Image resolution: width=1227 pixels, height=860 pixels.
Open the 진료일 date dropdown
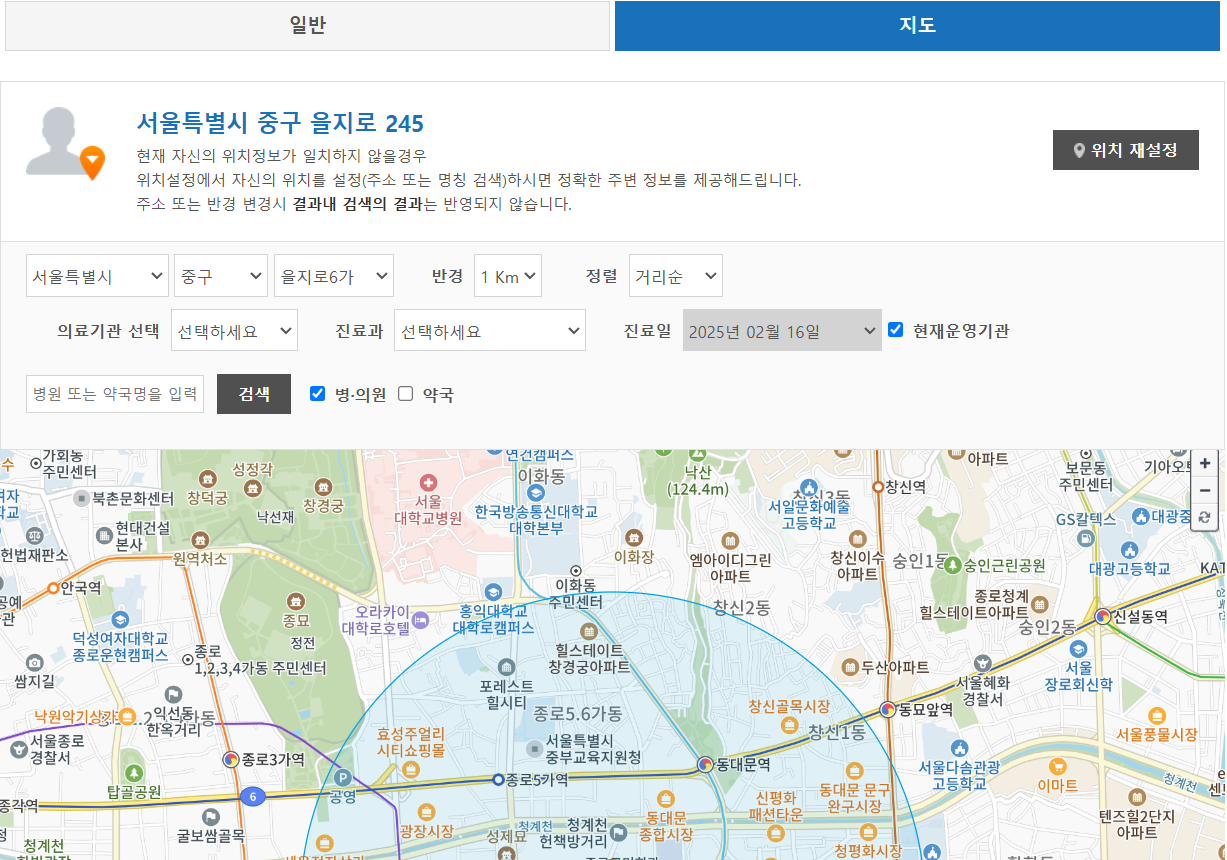(x=782, y=330)
